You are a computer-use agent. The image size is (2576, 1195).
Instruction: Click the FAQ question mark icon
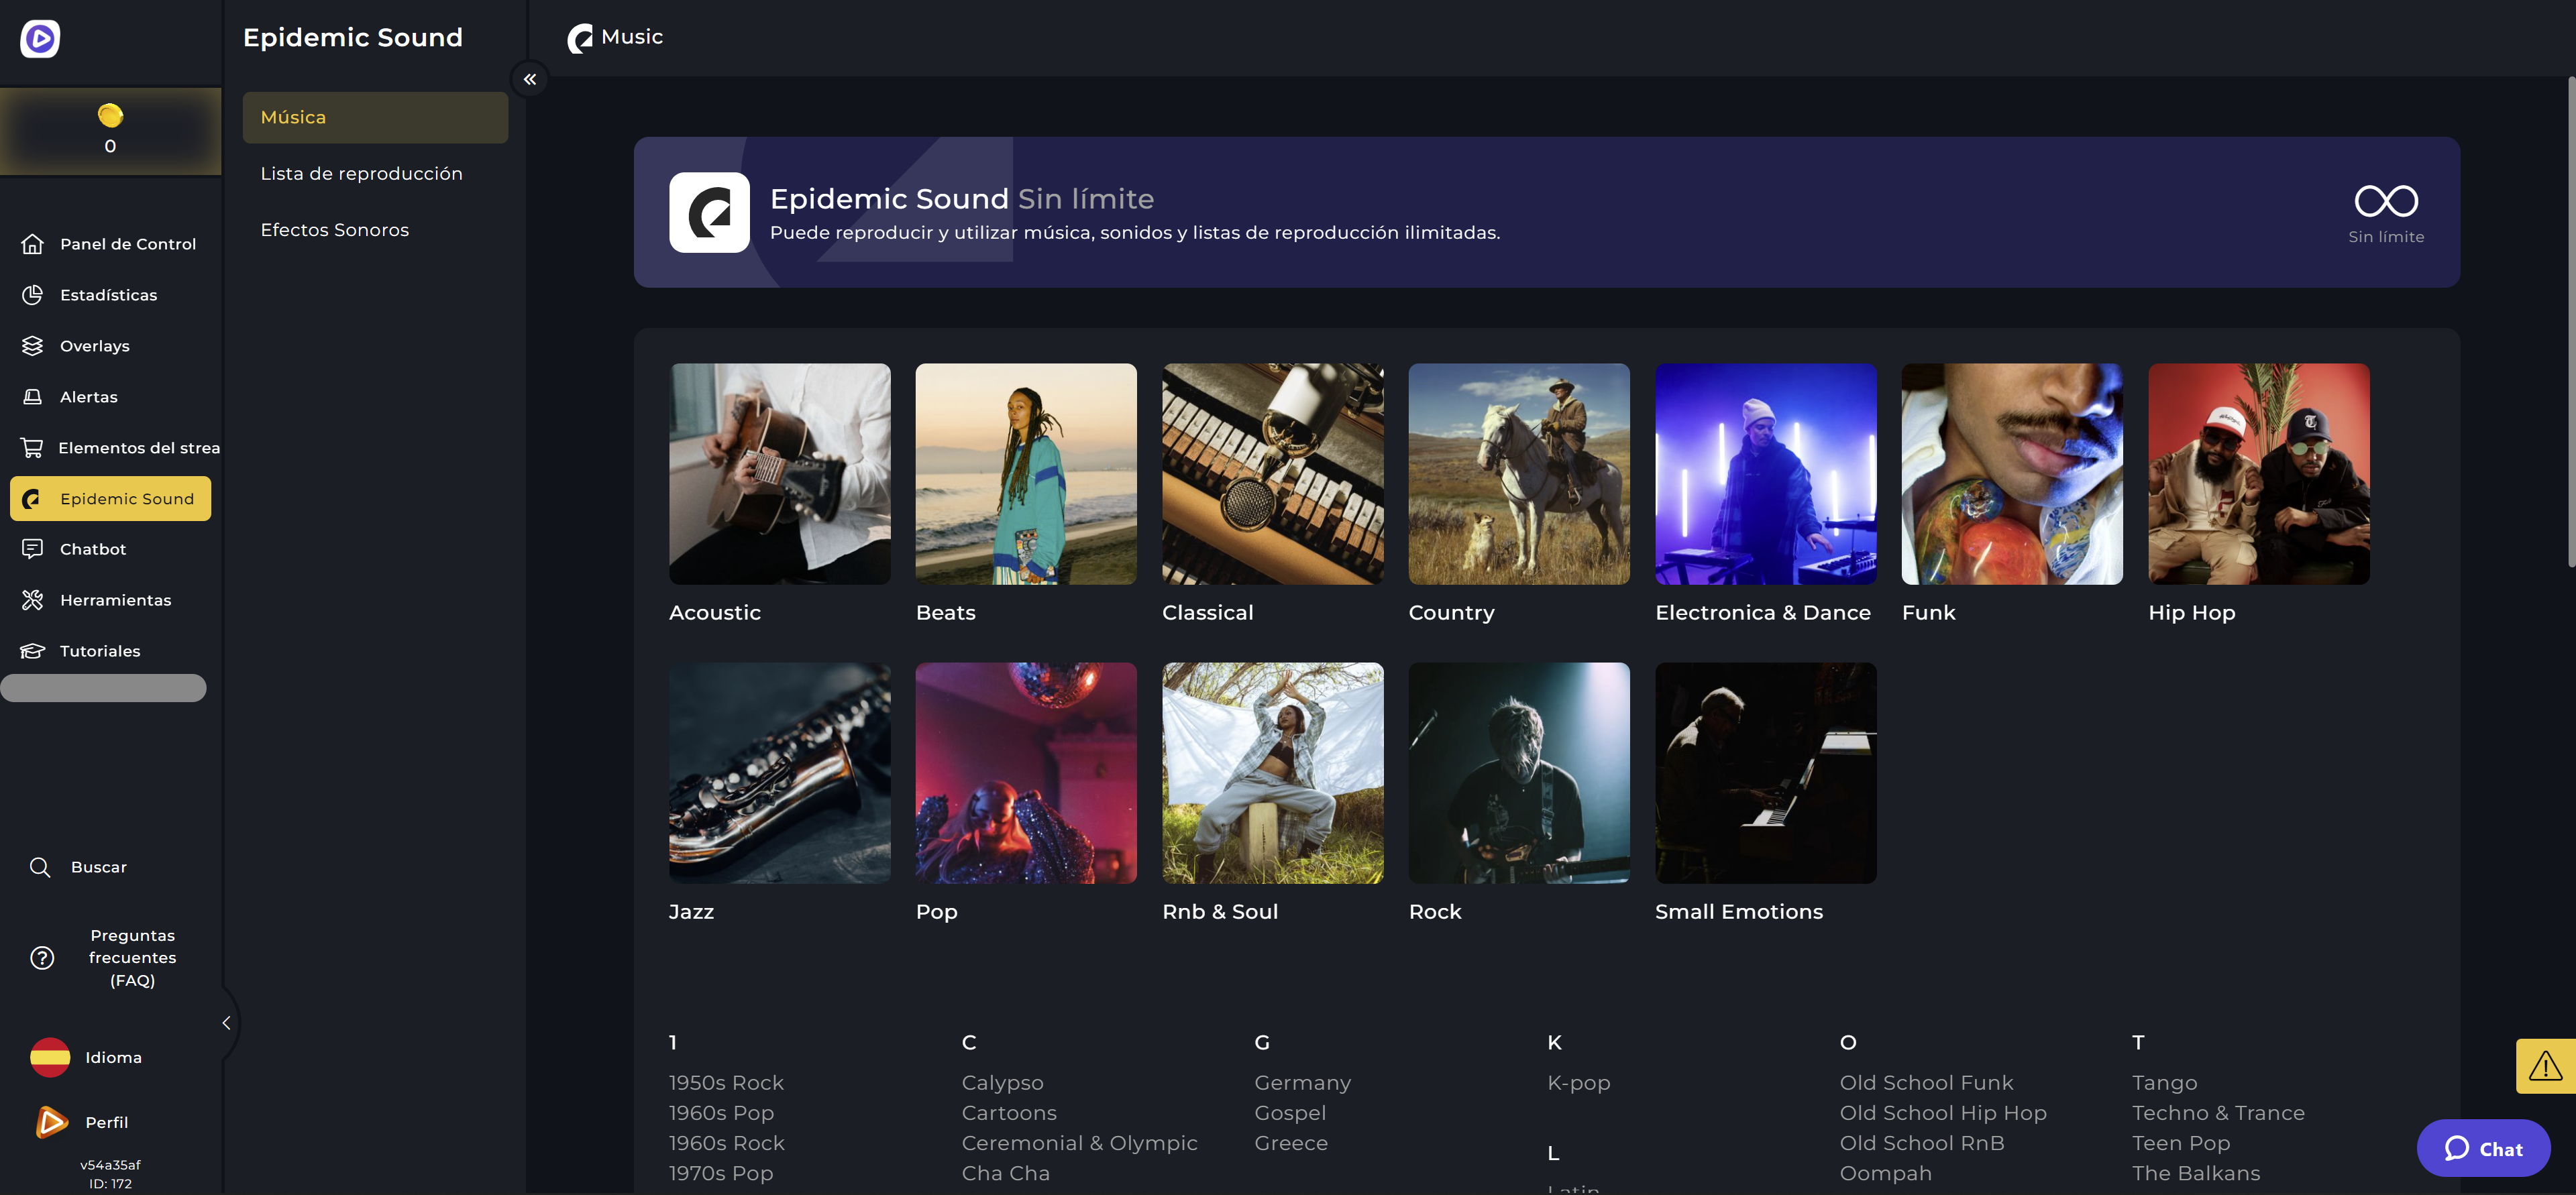[x=42, y=958]
